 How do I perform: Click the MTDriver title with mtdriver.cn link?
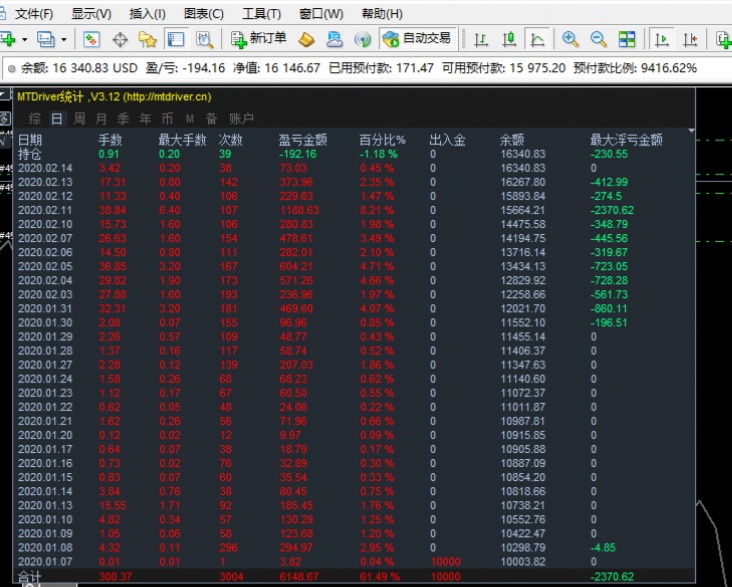pyautogui.click(x=114, y=97)
